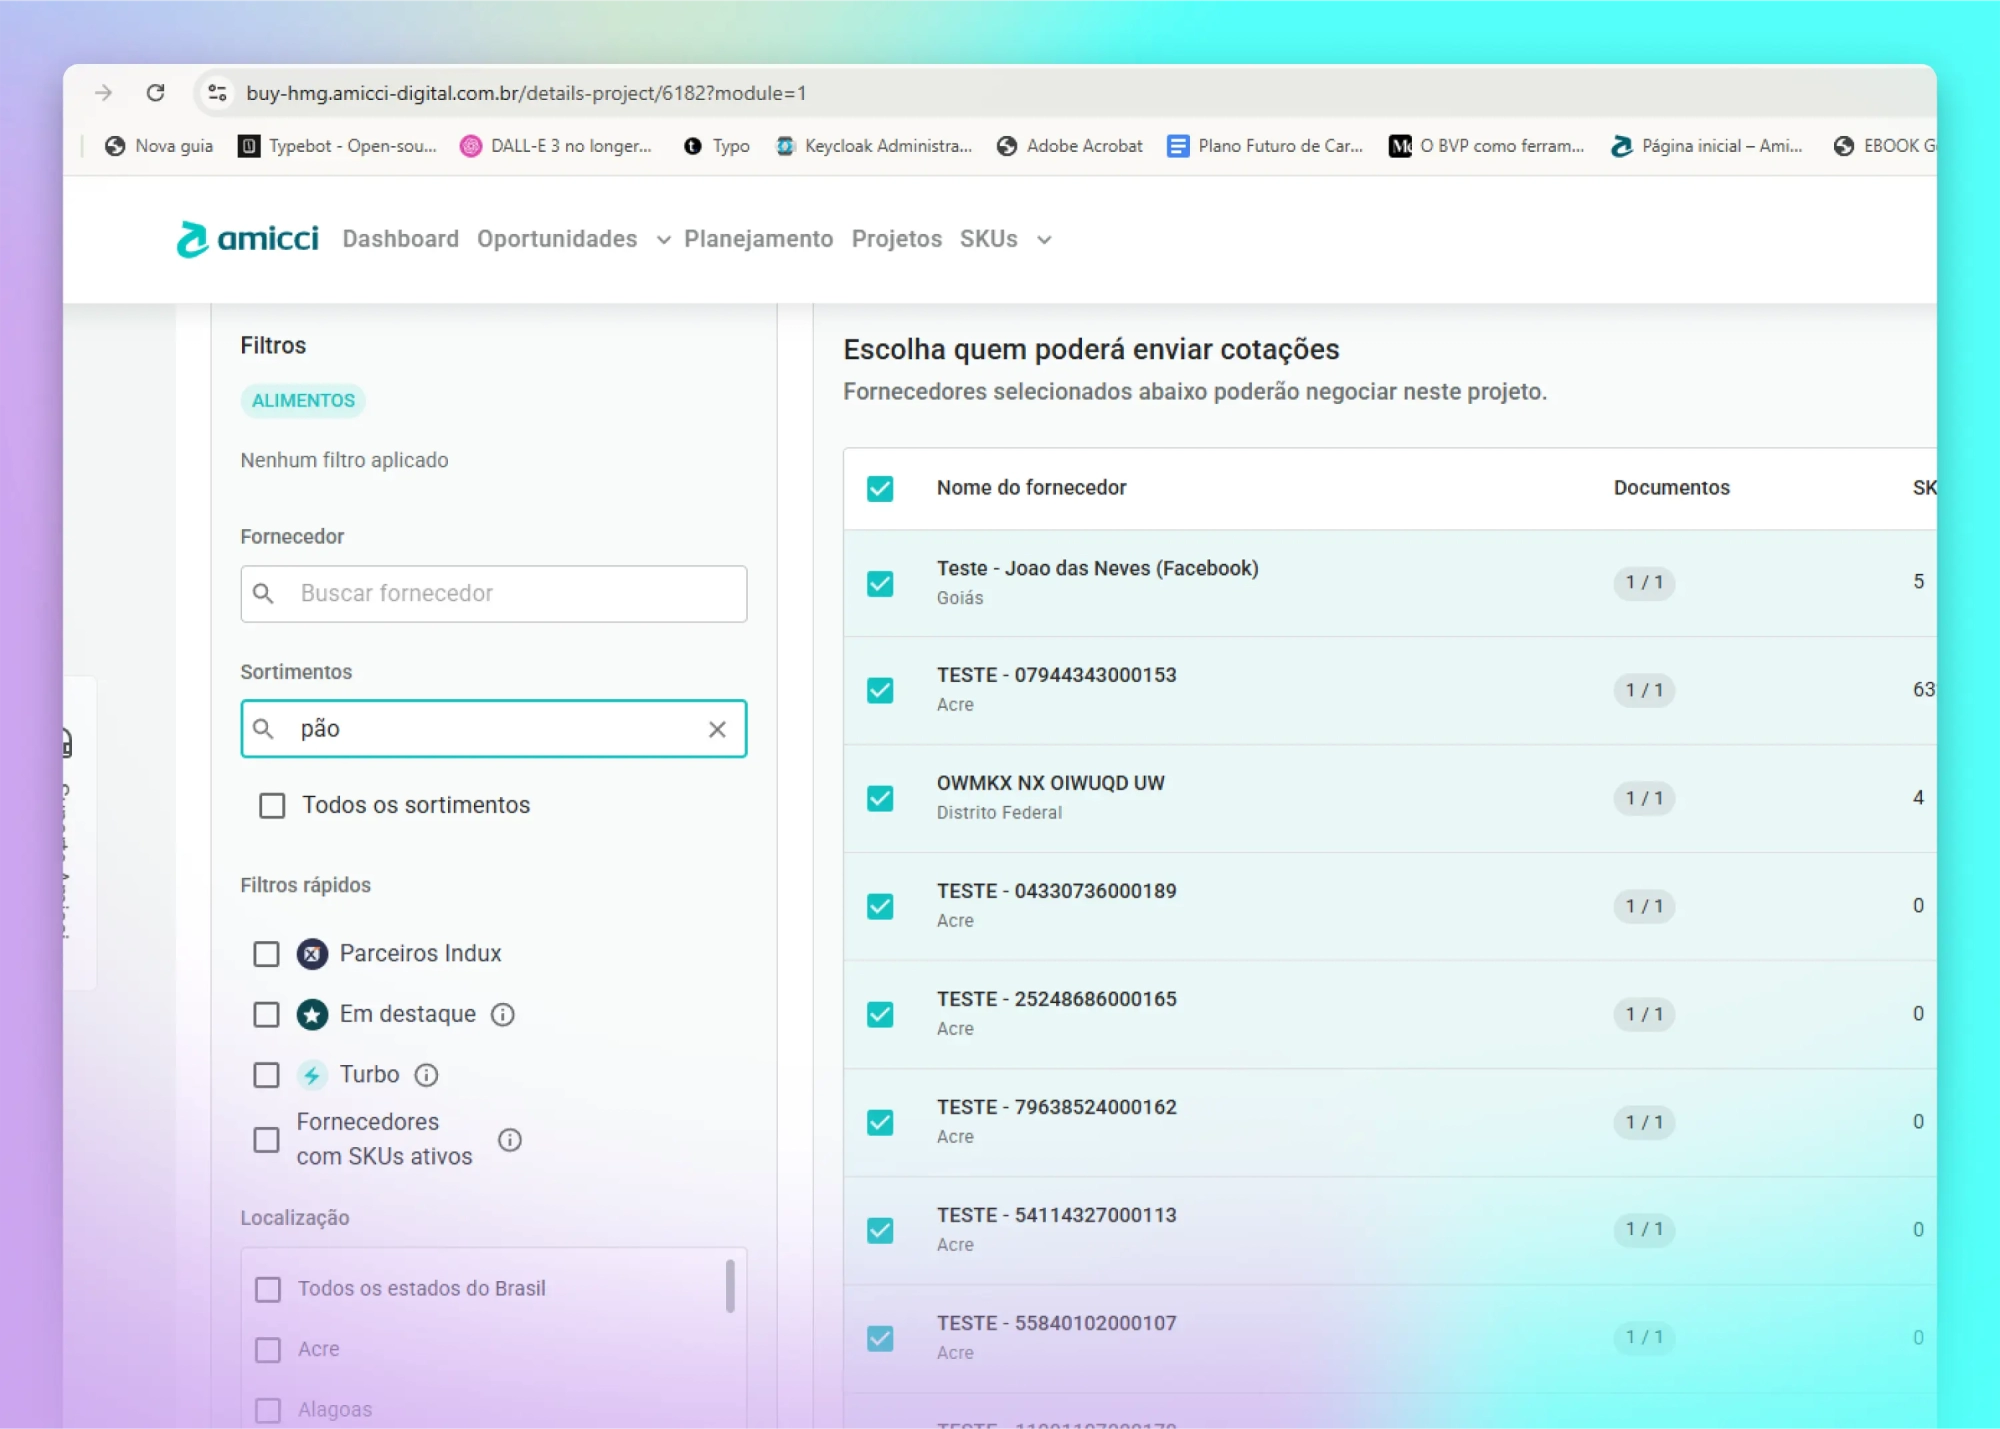
Task: Open Adobe Acrobat bookmark link
Action: pyautogui.click(x=1070, y=146)
